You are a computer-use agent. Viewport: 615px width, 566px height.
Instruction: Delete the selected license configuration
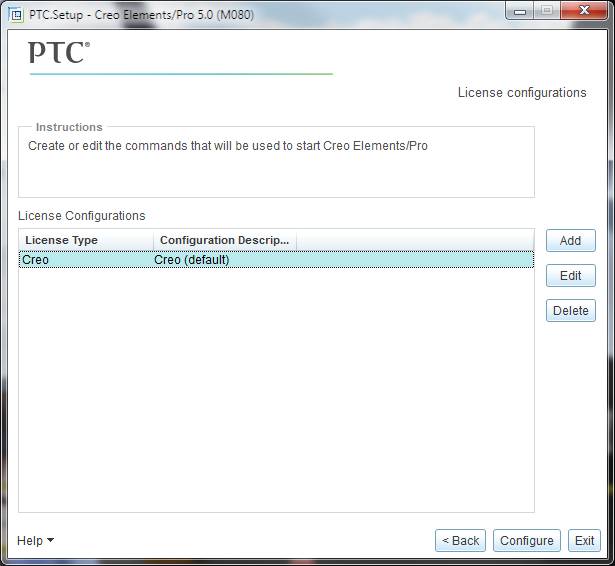(570, 311)
